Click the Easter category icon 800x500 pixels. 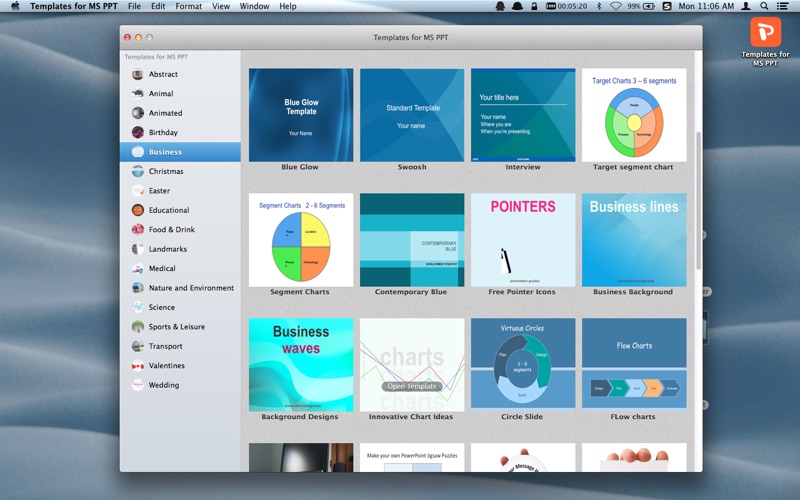138,191
